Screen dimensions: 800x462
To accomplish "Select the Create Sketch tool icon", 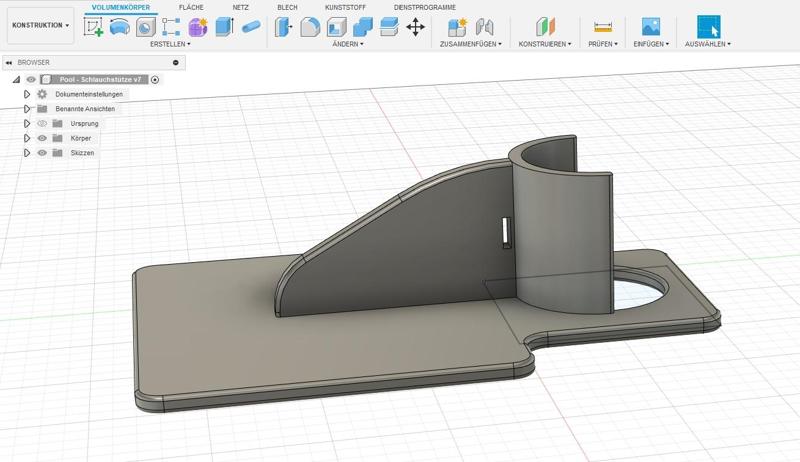I will pos(94,27).
